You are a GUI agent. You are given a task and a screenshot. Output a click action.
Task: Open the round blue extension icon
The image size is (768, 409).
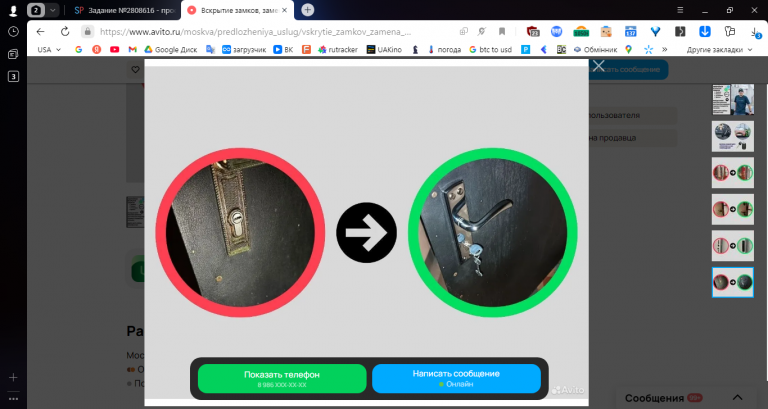point(556,31)
